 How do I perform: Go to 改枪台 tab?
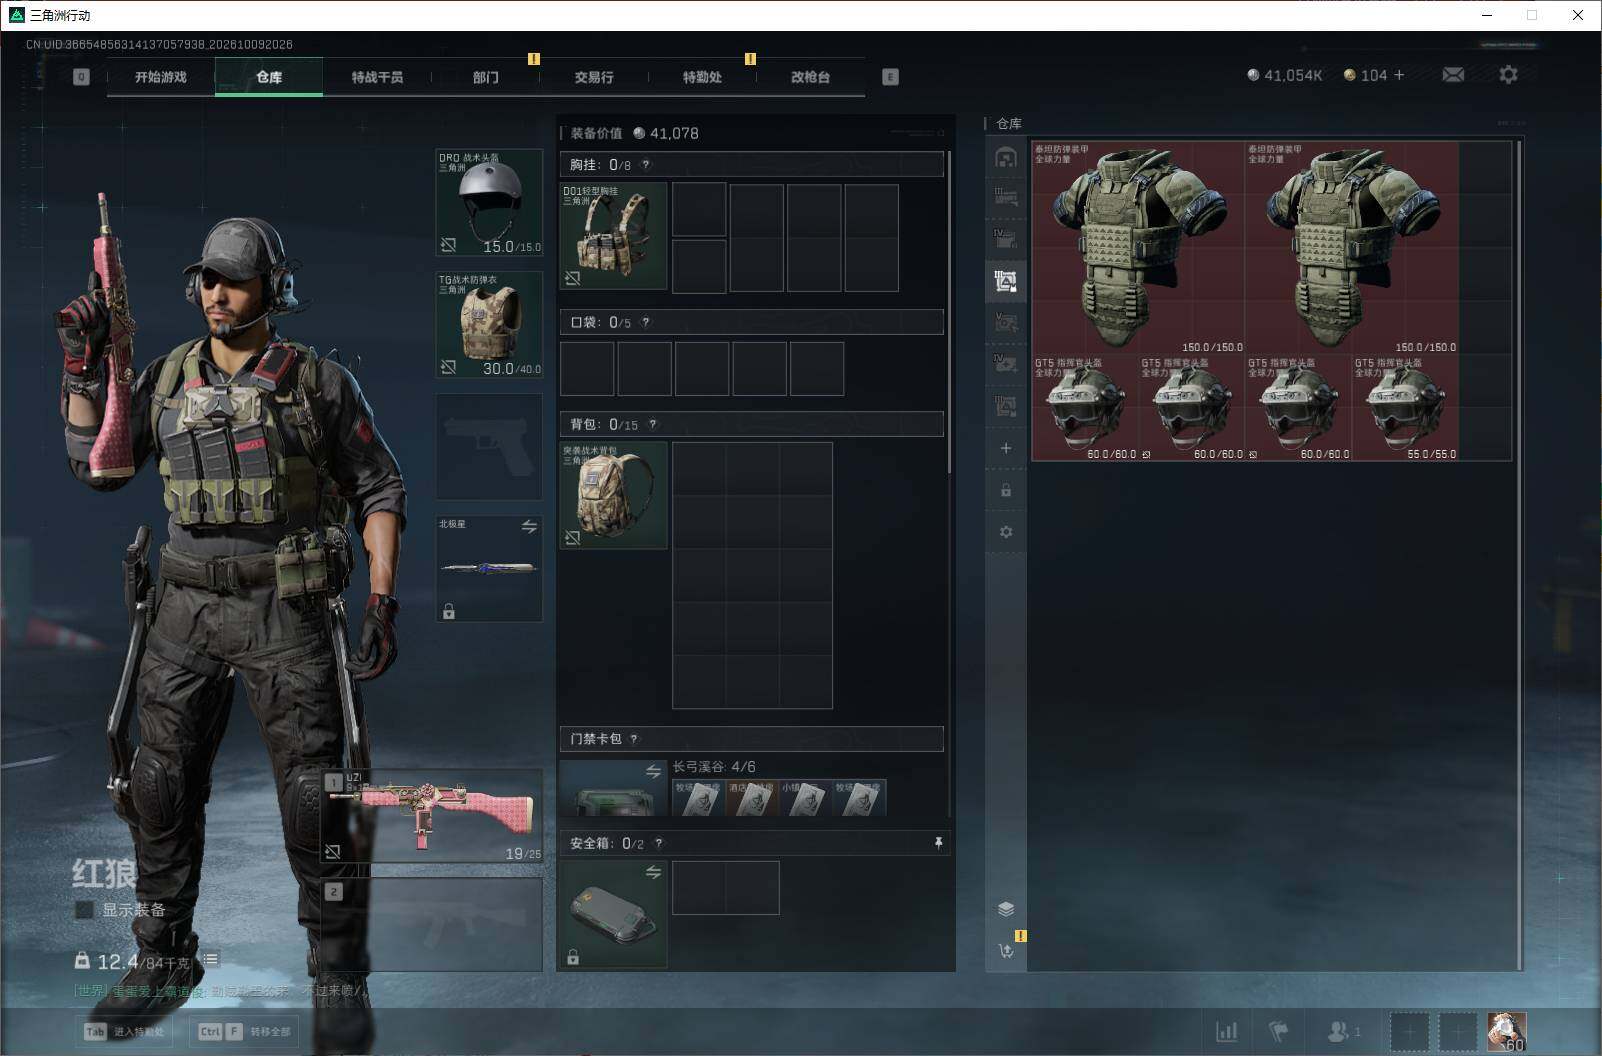pyautogui.click(x=810, y=77)
